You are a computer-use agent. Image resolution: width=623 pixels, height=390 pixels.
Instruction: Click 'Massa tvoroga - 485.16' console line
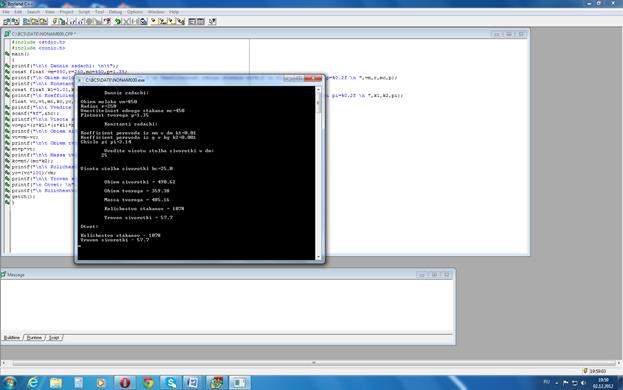(x=137, y=200)
